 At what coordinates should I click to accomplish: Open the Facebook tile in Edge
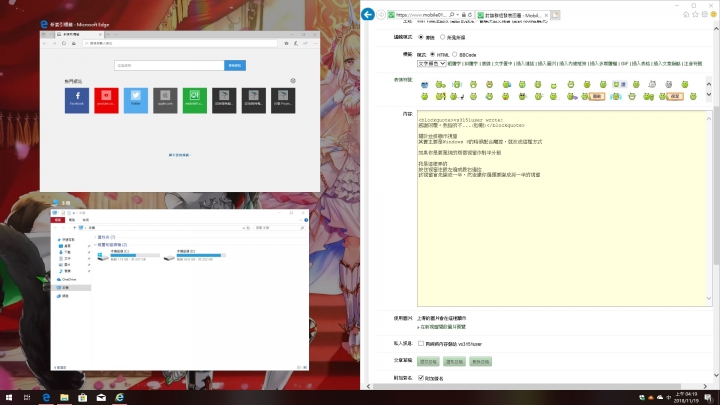77,100
